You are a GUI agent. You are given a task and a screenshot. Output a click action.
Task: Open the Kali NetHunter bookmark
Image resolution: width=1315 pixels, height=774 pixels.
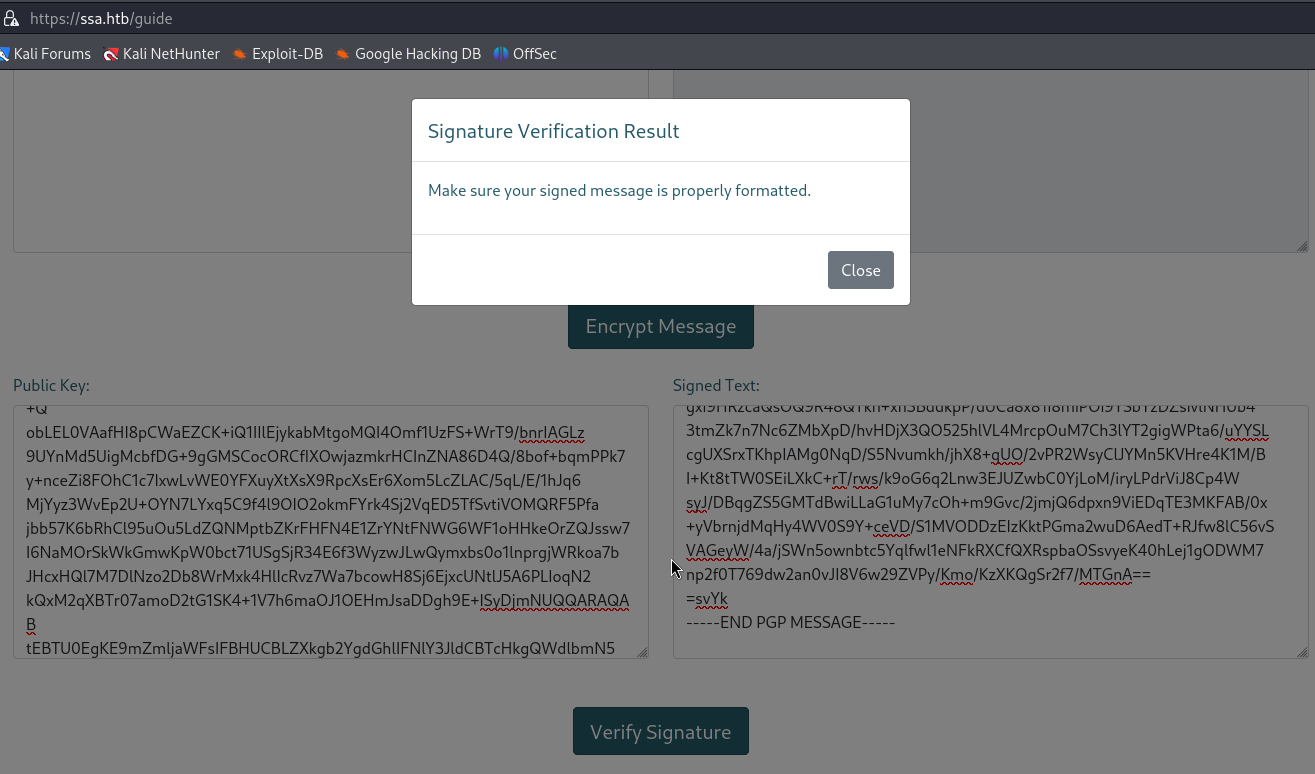point(162,54)
